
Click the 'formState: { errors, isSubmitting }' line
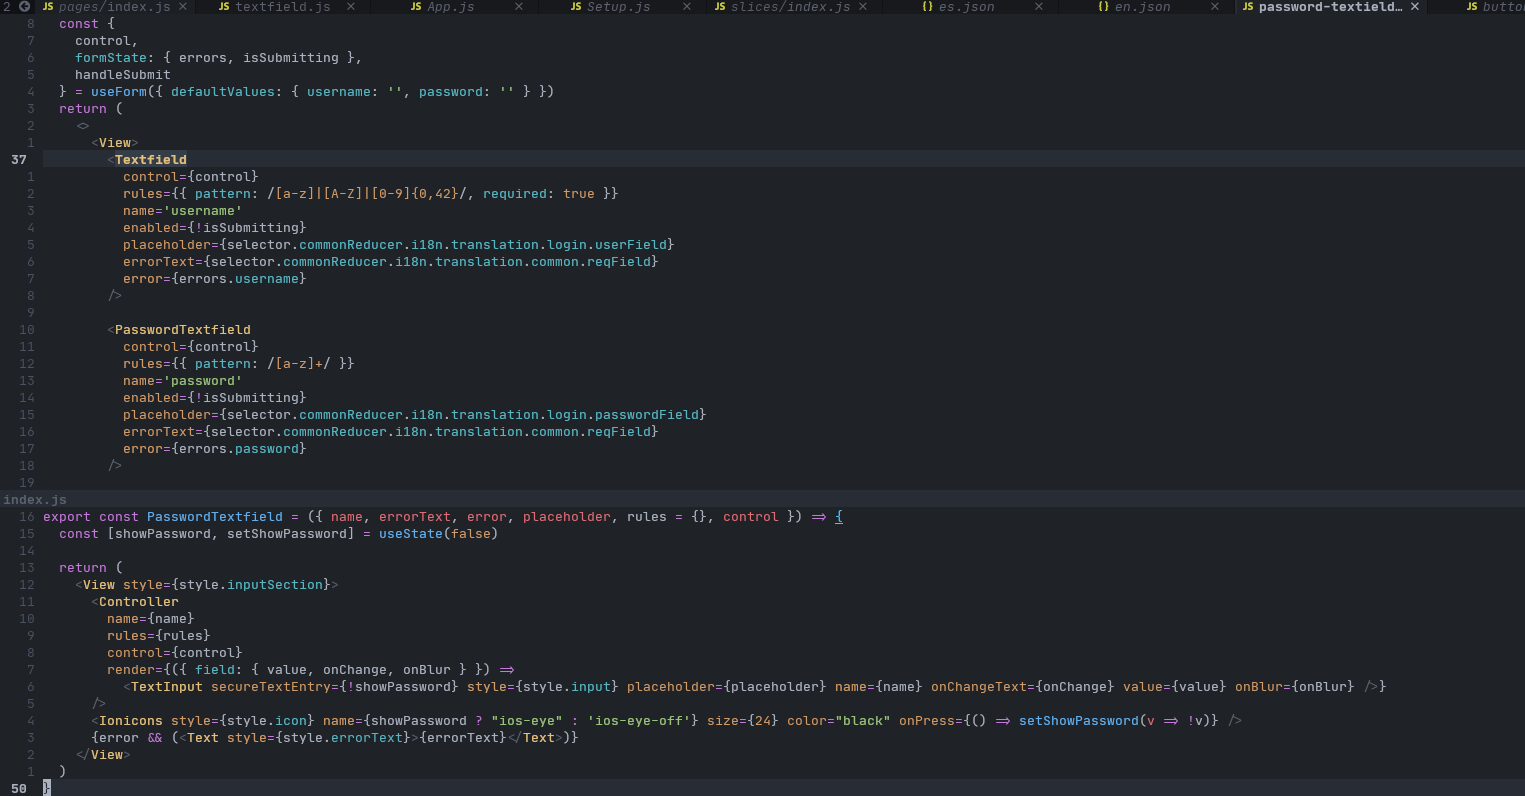(x=219, y=57)
